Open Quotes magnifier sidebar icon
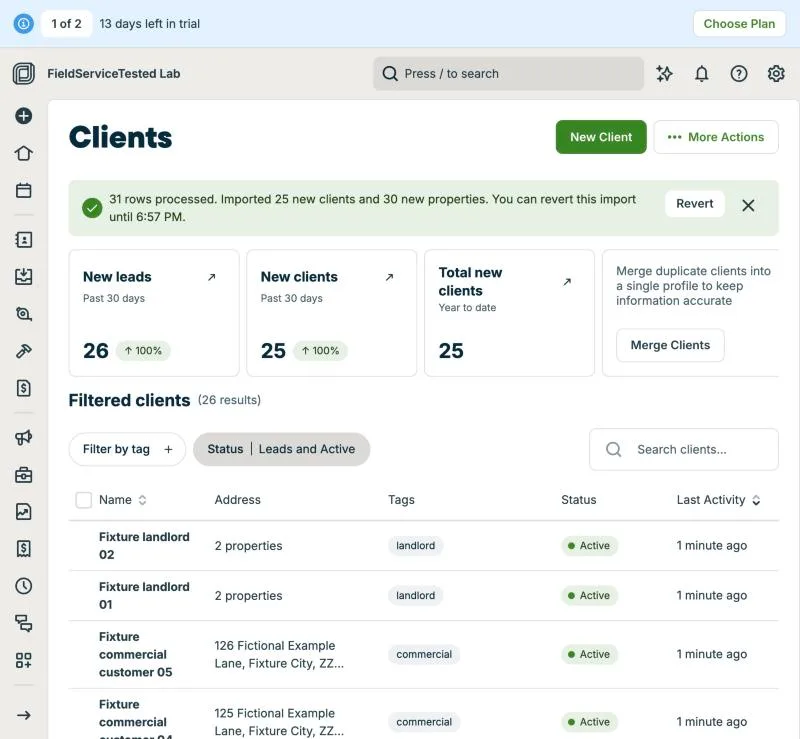 coord(23,314)
